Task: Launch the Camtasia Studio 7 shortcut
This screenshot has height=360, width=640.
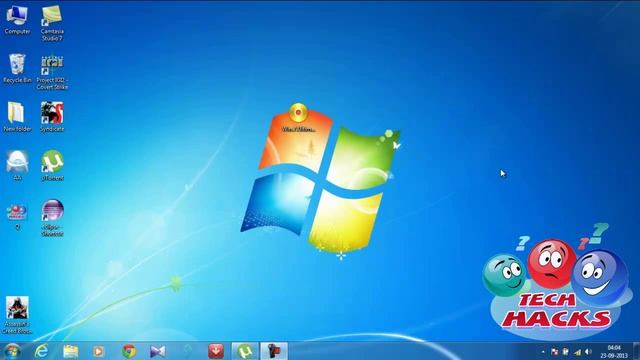Action: (x=52, y=24)
